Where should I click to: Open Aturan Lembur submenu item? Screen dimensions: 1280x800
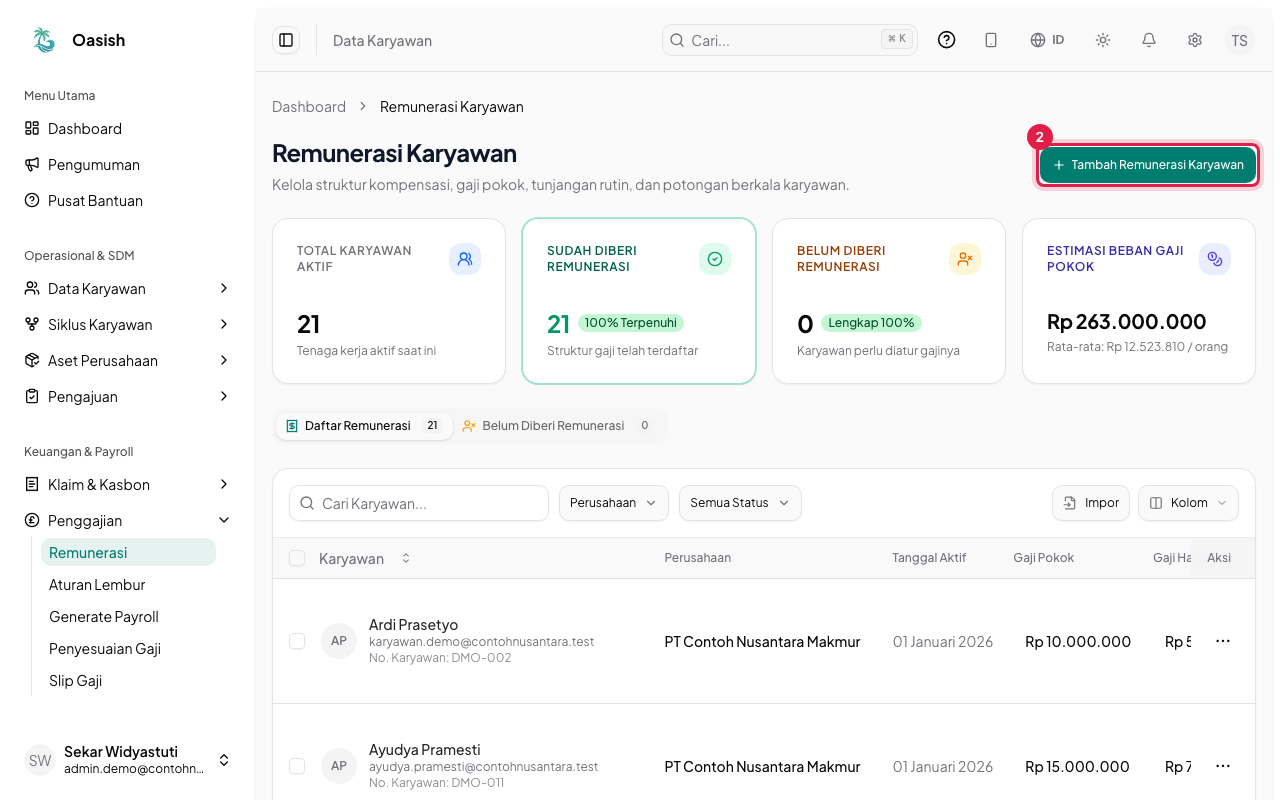(x=128, y=585)
